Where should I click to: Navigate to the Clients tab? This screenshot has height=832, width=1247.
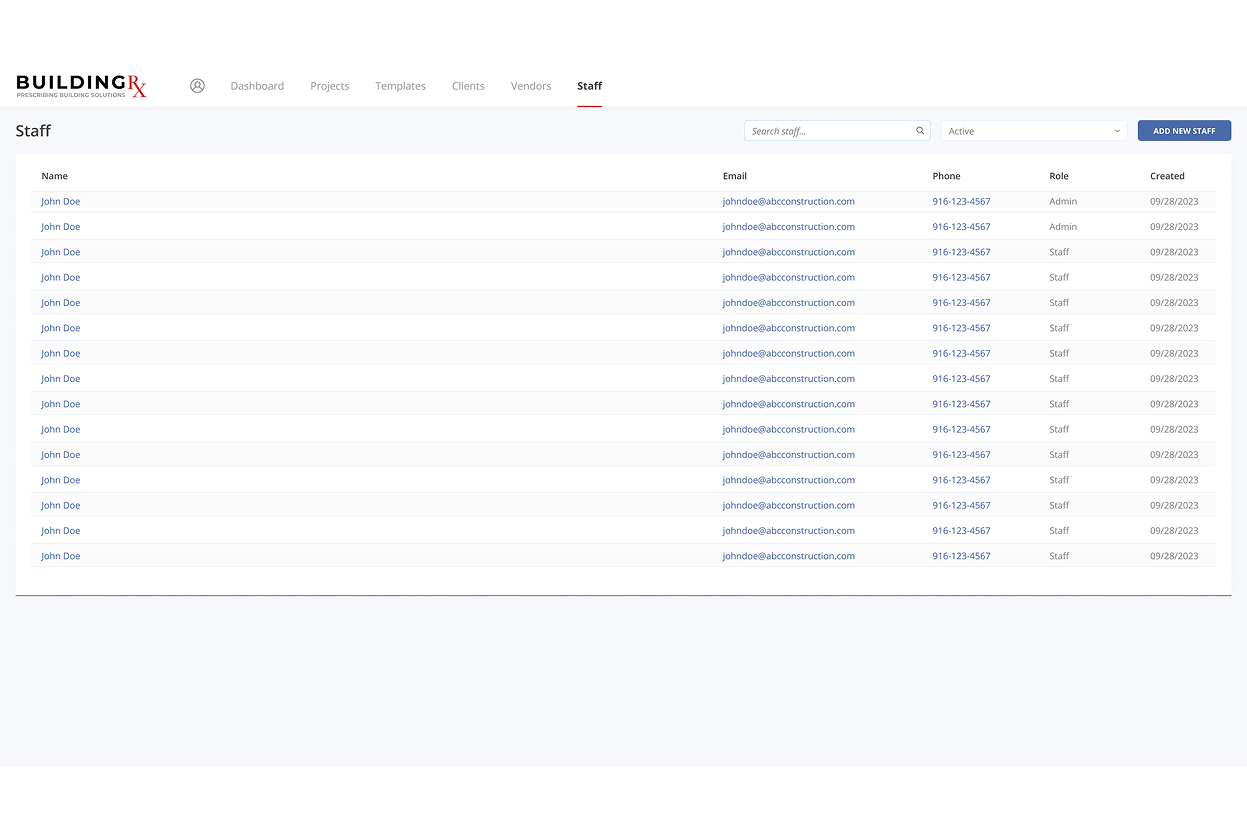point(468,86)
